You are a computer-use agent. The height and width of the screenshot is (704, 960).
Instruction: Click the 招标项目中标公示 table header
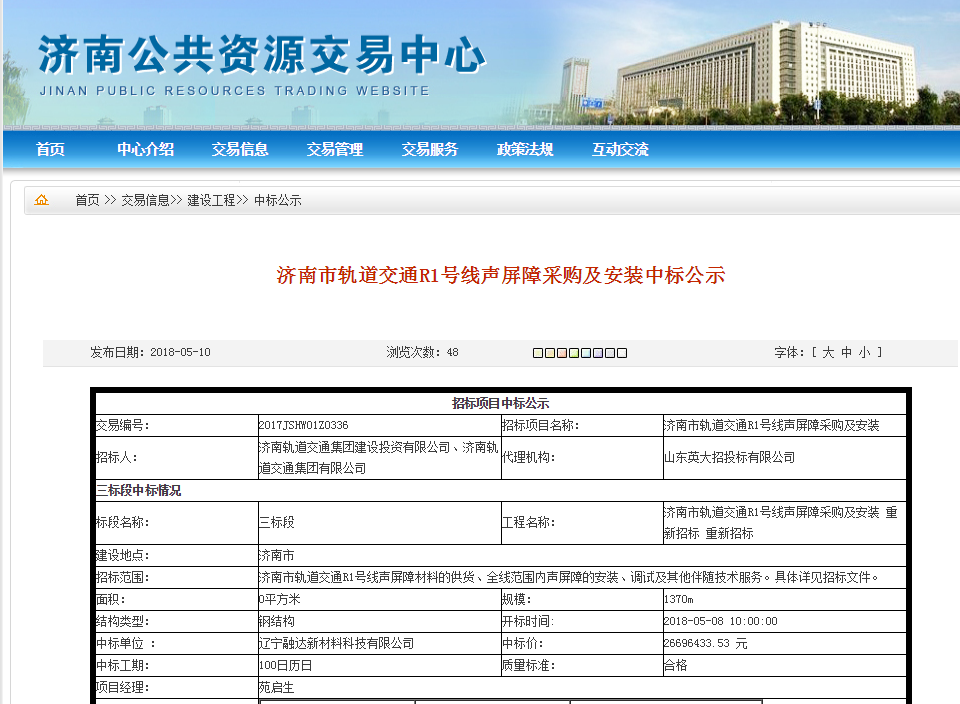[x=500, y=403]
